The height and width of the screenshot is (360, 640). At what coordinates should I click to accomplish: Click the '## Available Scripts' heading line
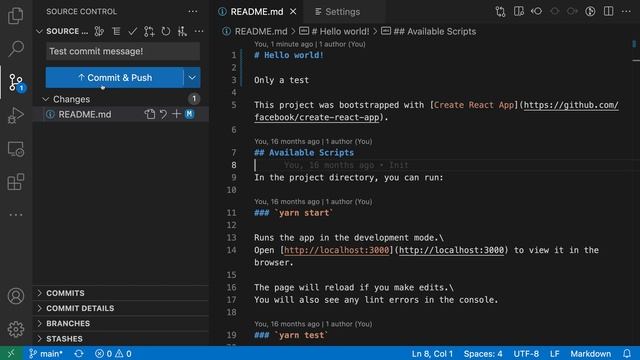click(304, 153)
